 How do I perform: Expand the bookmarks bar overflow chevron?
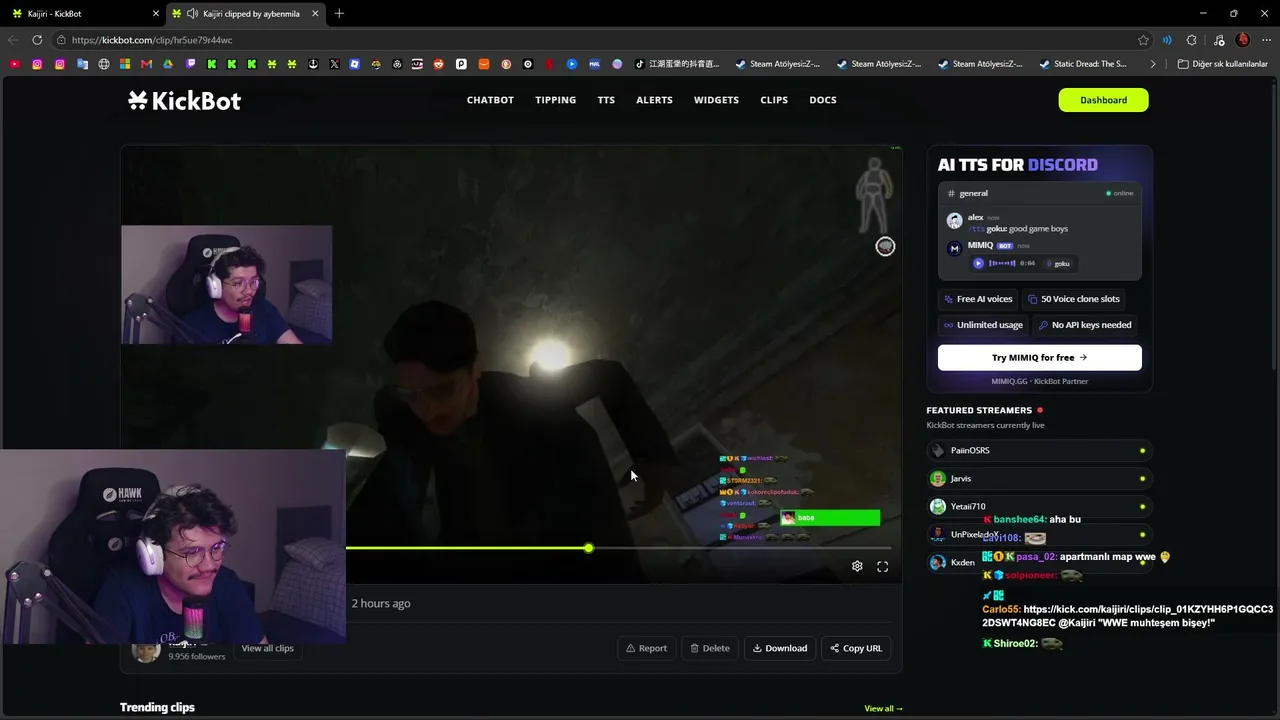[x=1153, y=64]
